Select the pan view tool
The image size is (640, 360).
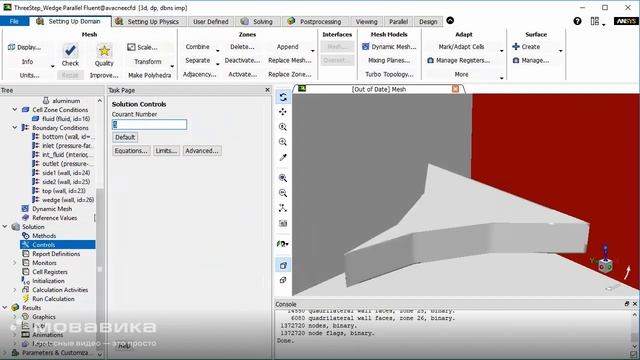tap(283, 112)
